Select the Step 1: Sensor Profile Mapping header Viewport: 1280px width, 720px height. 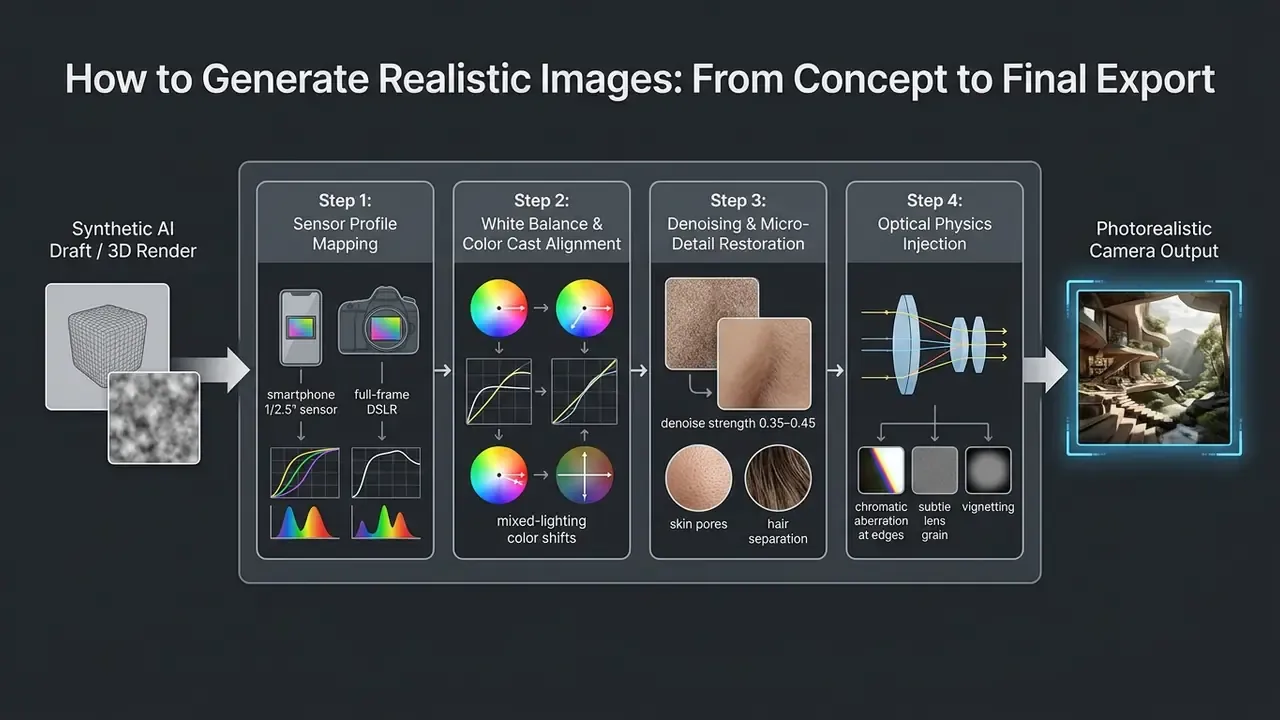pyautogui.click(x=345, y=222)
